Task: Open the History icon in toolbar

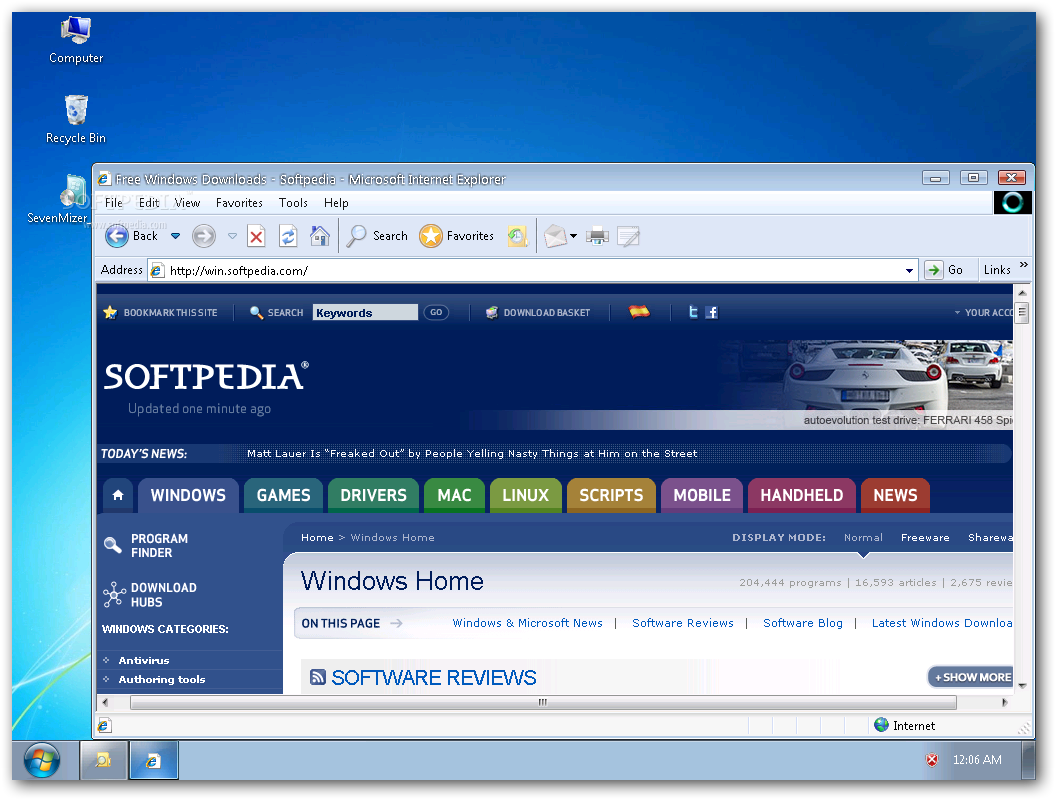Action: point(517,236)
